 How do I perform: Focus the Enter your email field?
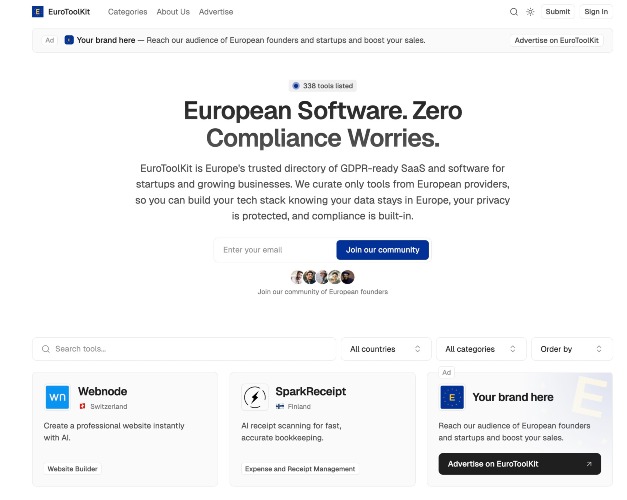click(x=274, y=249)
